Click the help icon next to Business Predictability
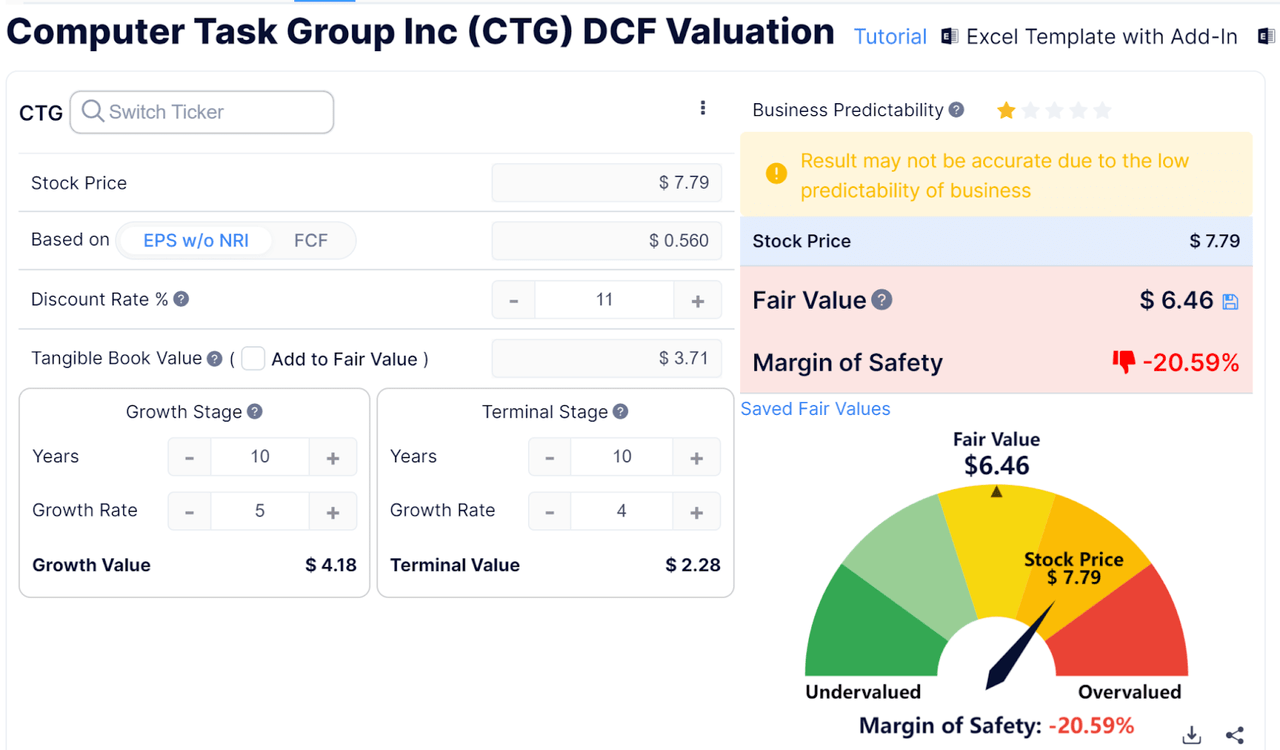This screenshot has width=1280, height=750. pyautogui.click(x=956, y=110)
